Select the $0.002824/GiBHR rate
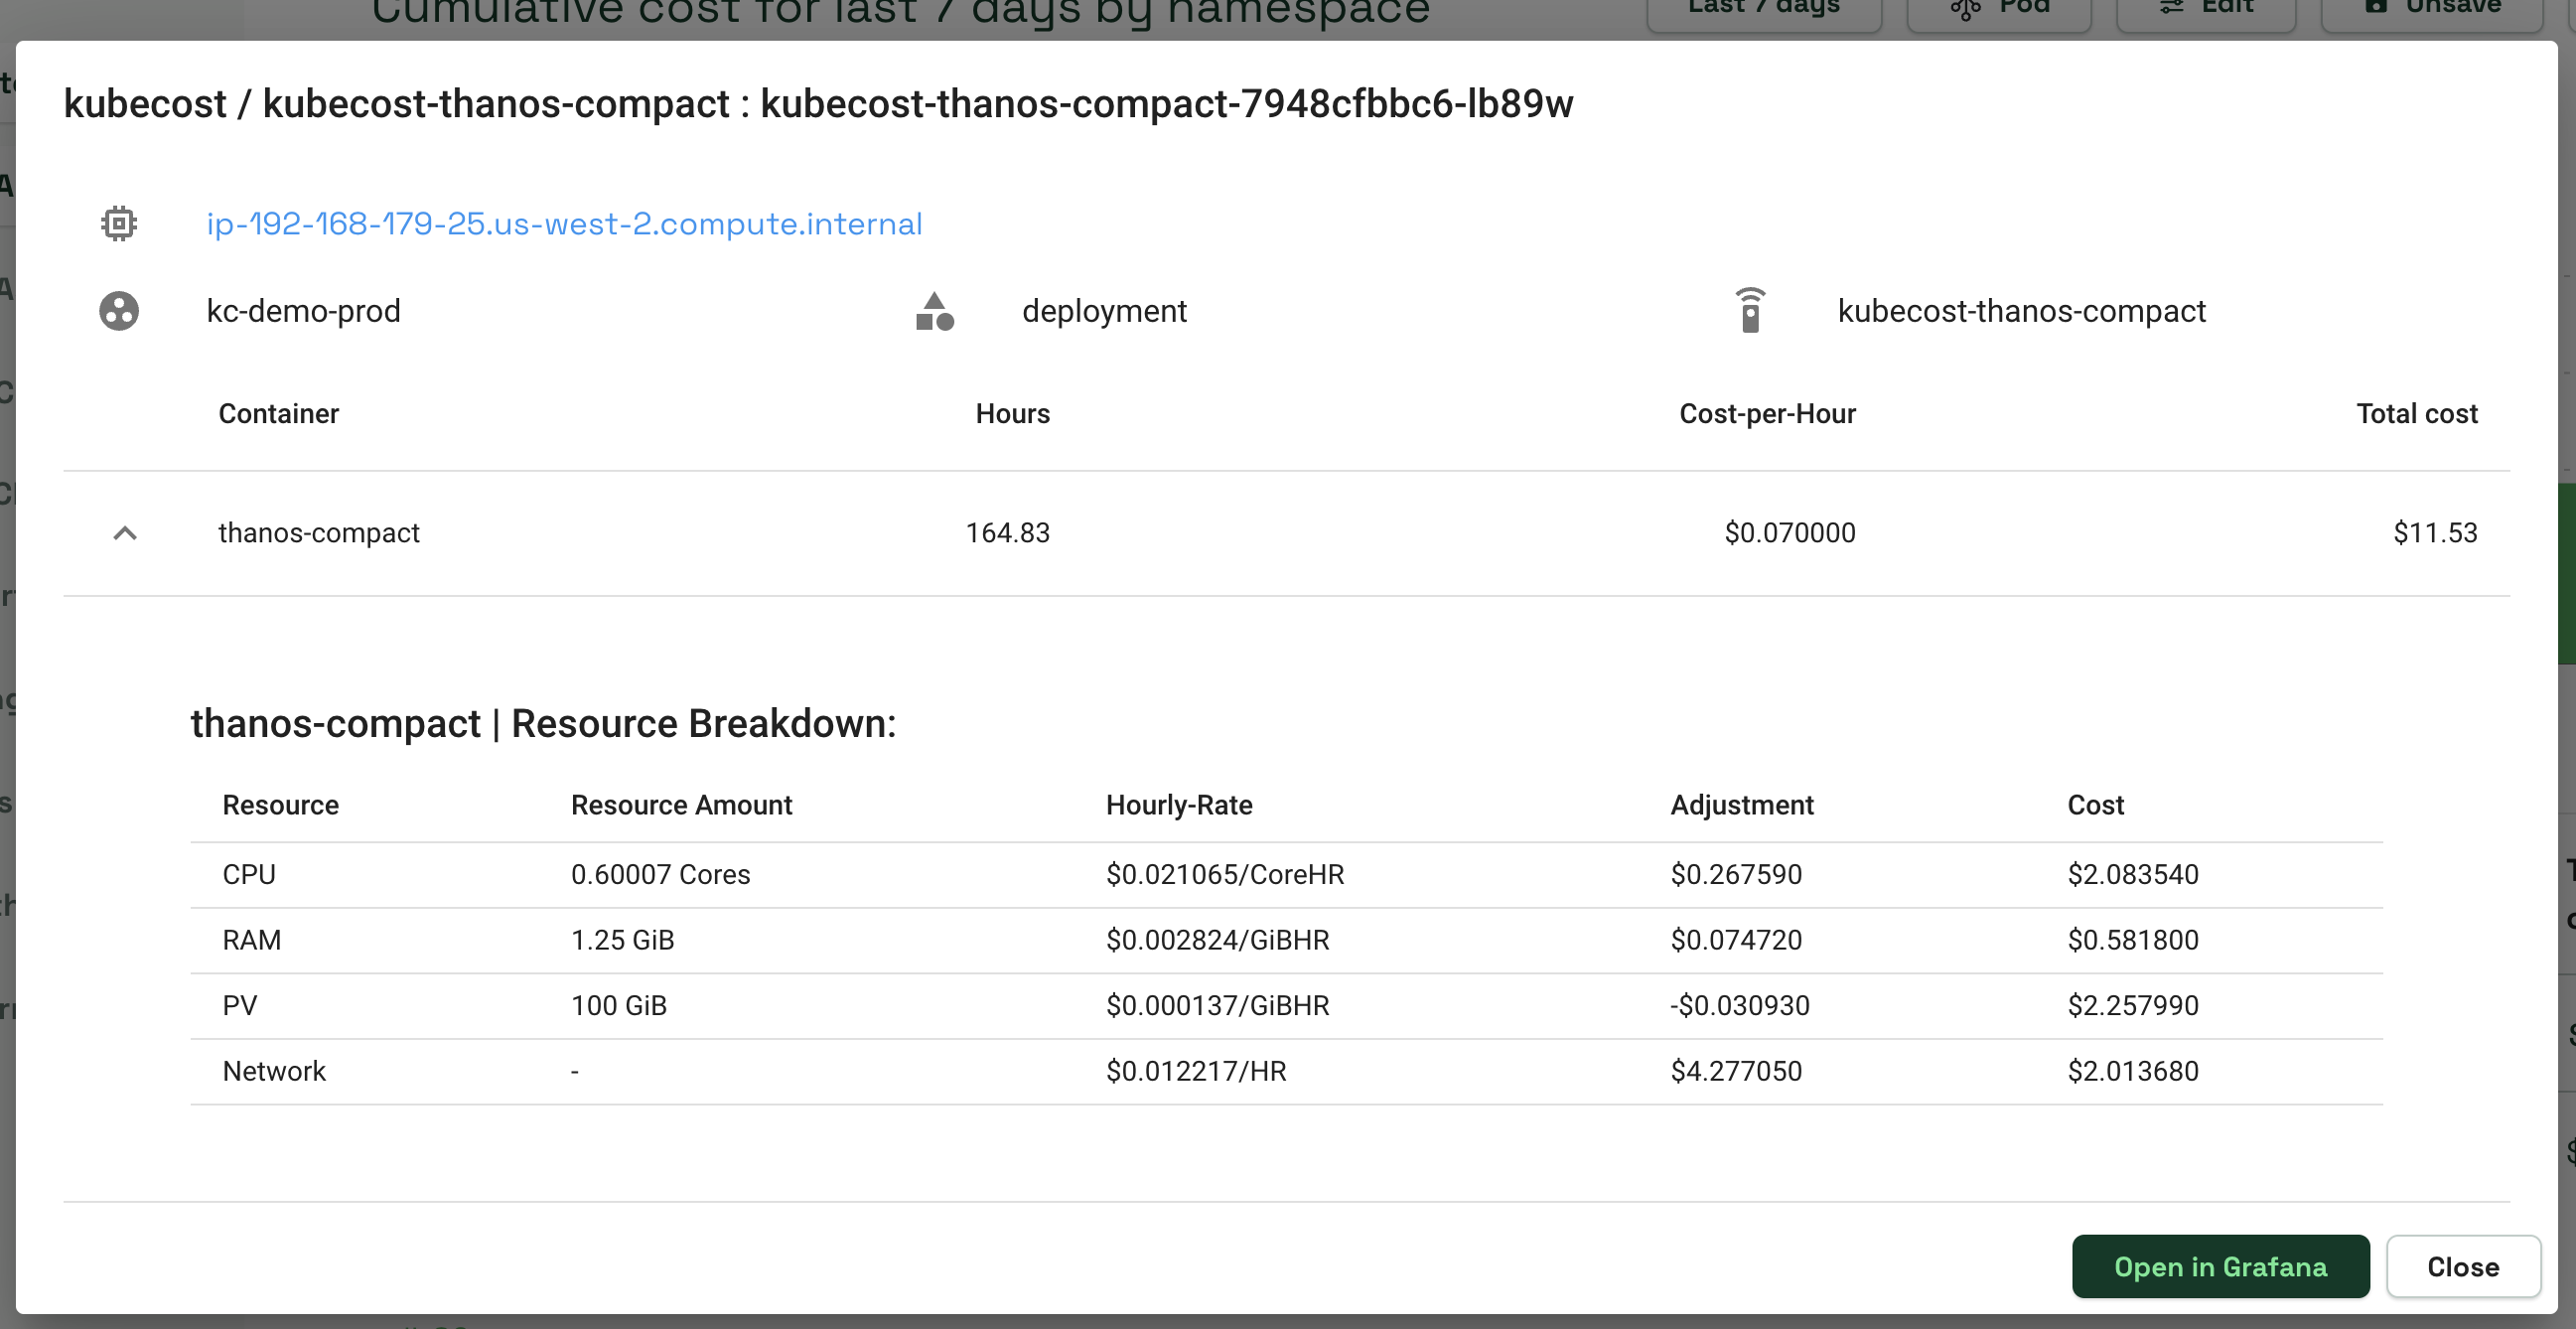Viewport: 2576px width, 1329px height. tap(1218, 940)
